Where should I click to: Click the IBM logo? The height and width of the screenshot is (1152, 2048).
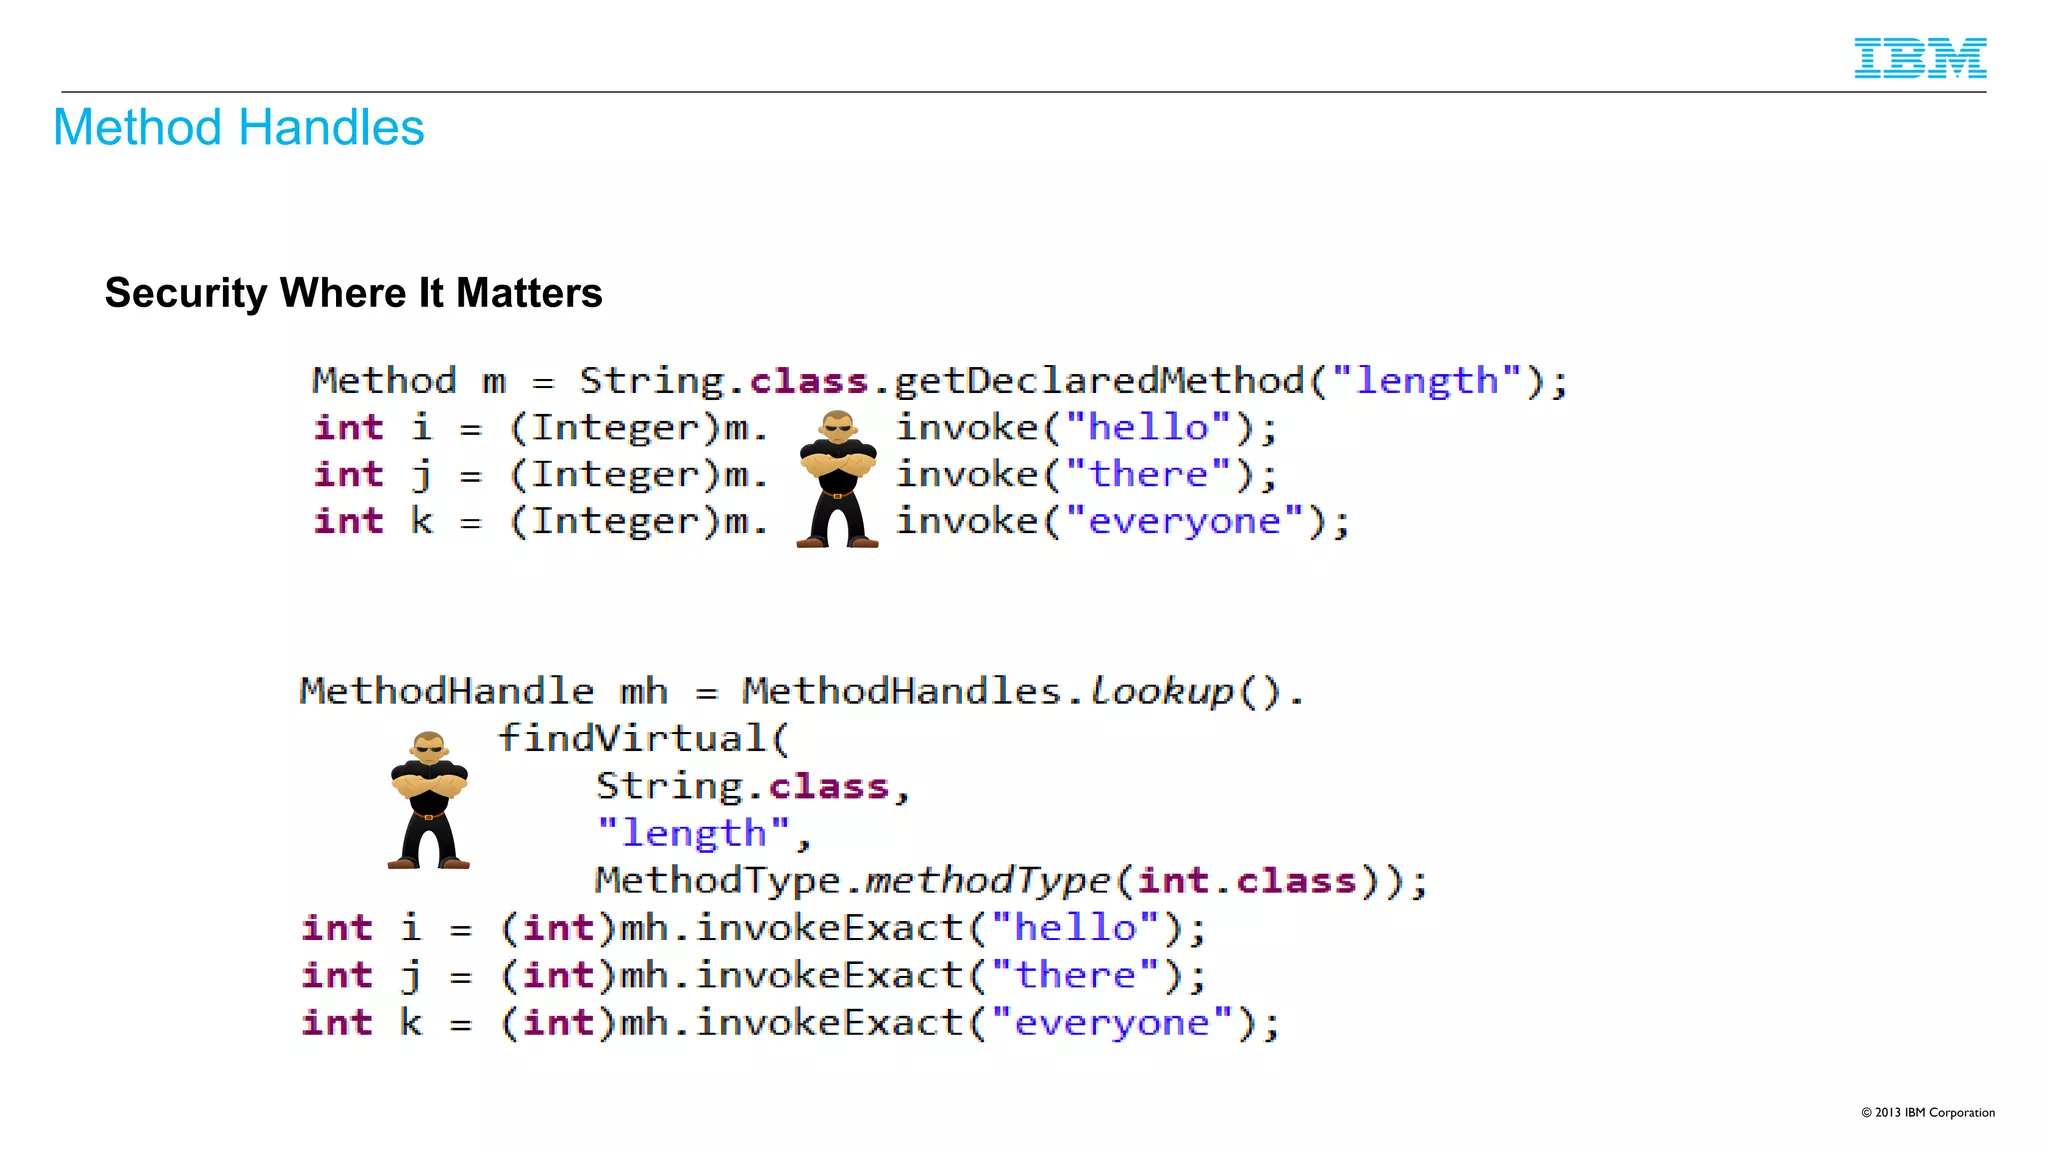point(1920,58)
